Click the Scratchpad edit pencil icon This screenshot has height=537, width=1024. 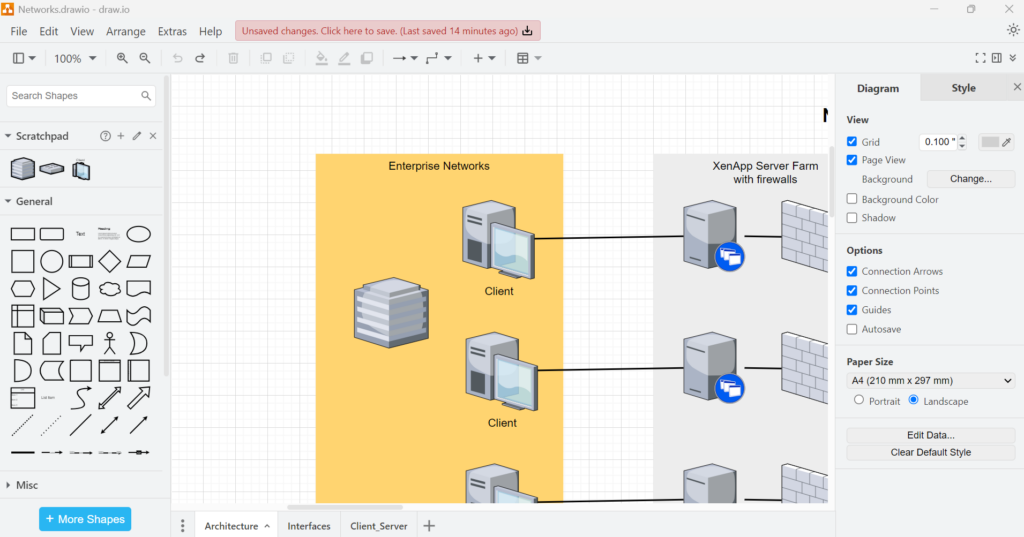coord(137,136)
